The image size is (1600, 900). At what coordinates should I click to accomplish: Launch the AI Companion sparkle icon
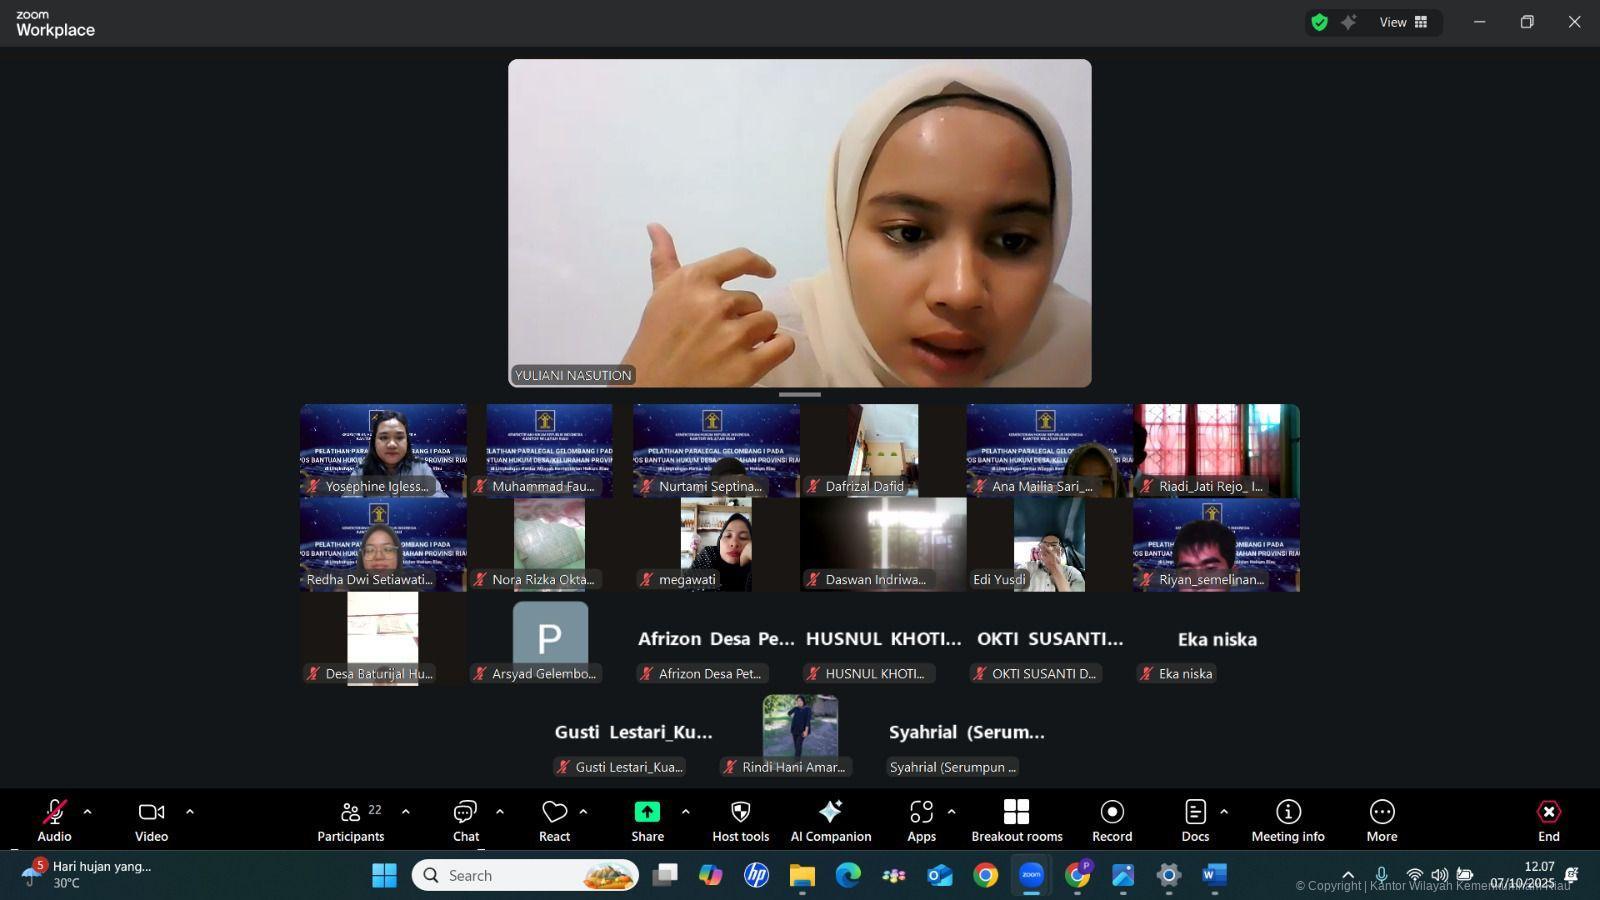tap(830, 812)
